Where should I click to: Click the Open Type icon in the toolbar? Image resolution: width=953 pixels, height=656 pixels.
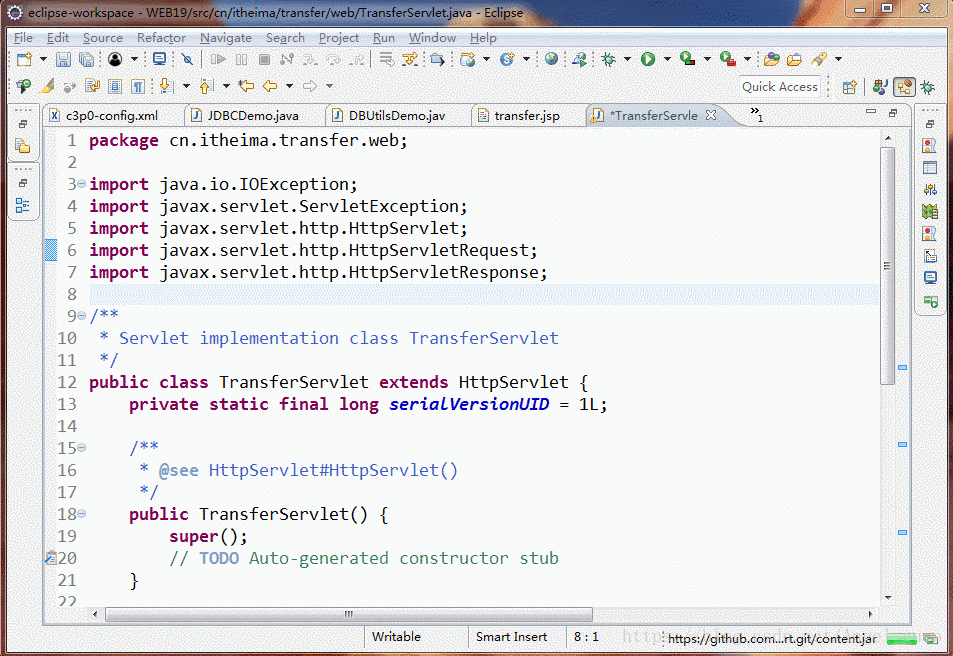point(772,59)
